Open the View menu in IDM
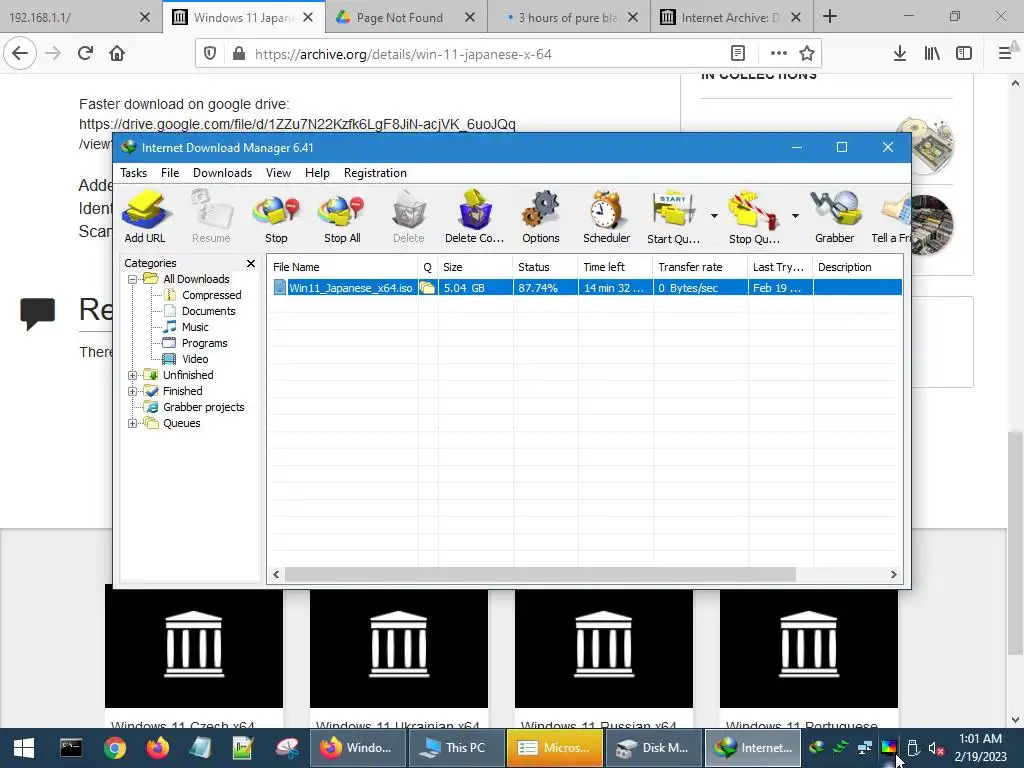This screenshot has height=768, width=1024. (278, 173)
